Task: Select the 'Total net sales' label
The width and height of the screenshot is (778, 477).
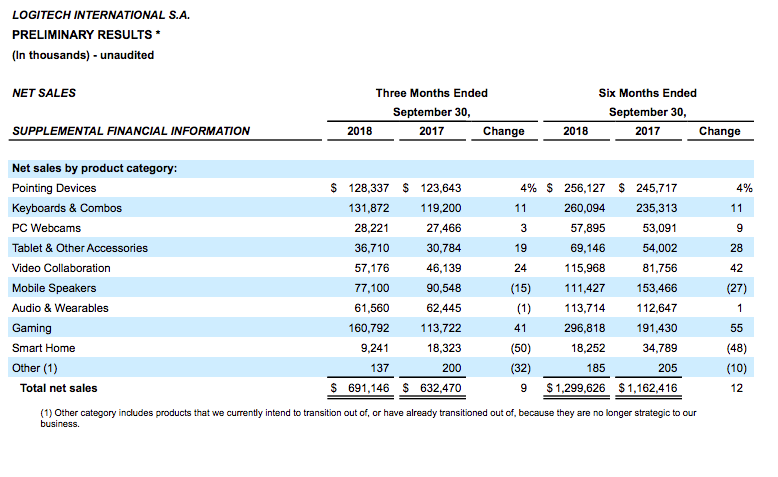Action: pos(59,388)
